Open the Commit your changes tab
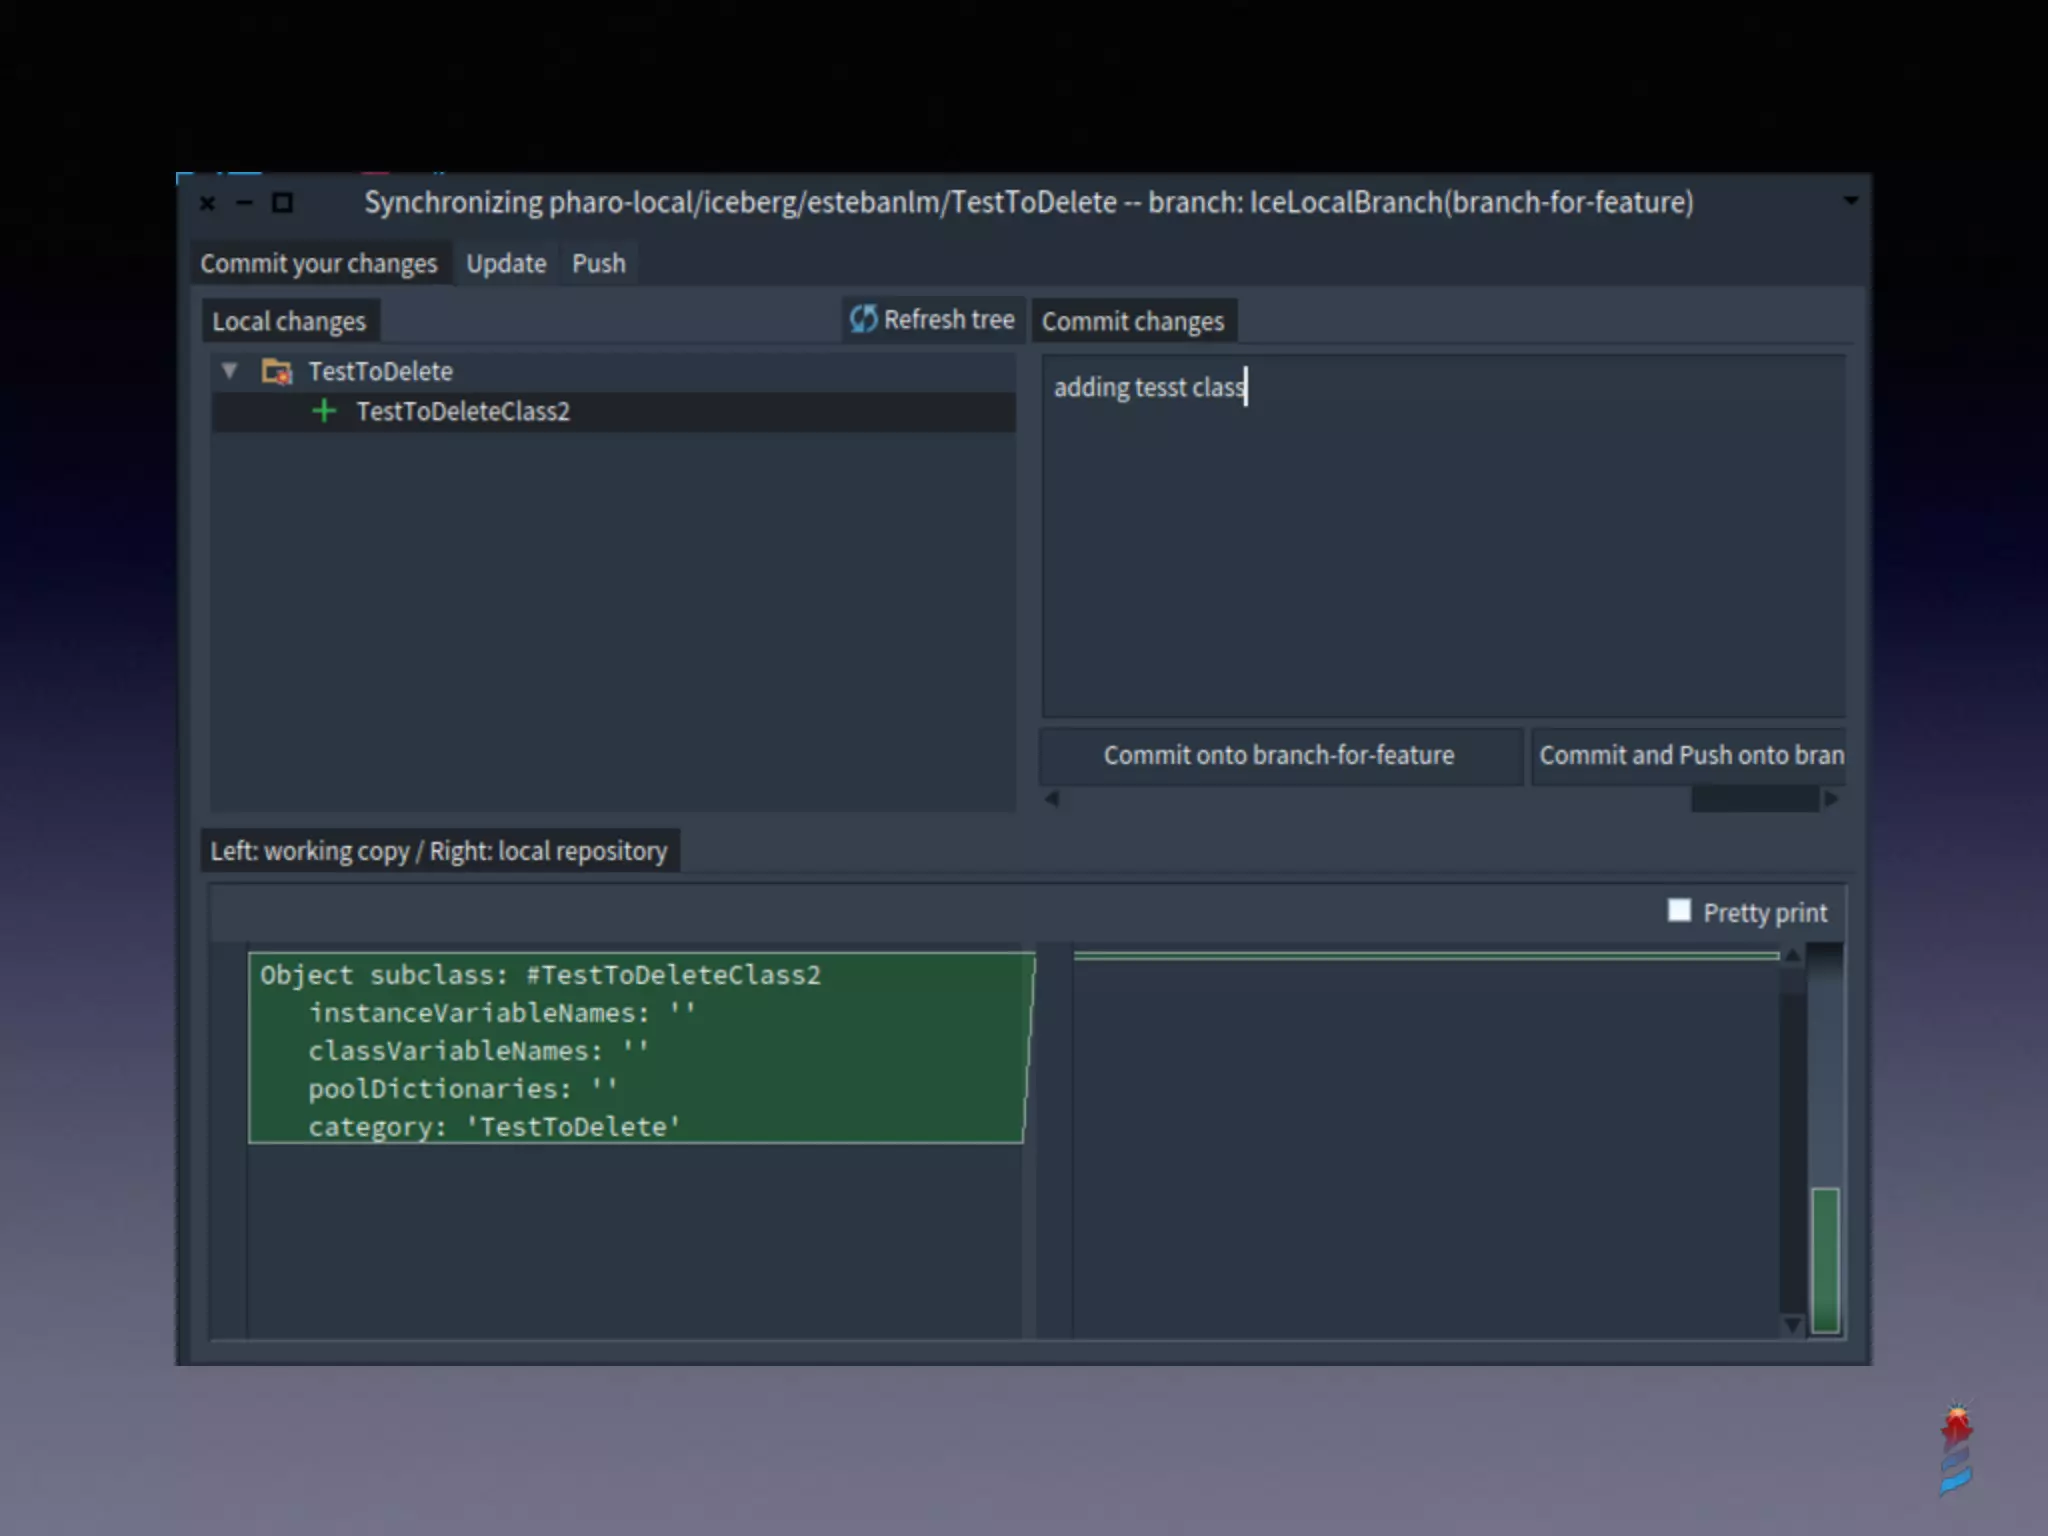The height and width of the screenshot is (1536, 2048). [318, 264]
